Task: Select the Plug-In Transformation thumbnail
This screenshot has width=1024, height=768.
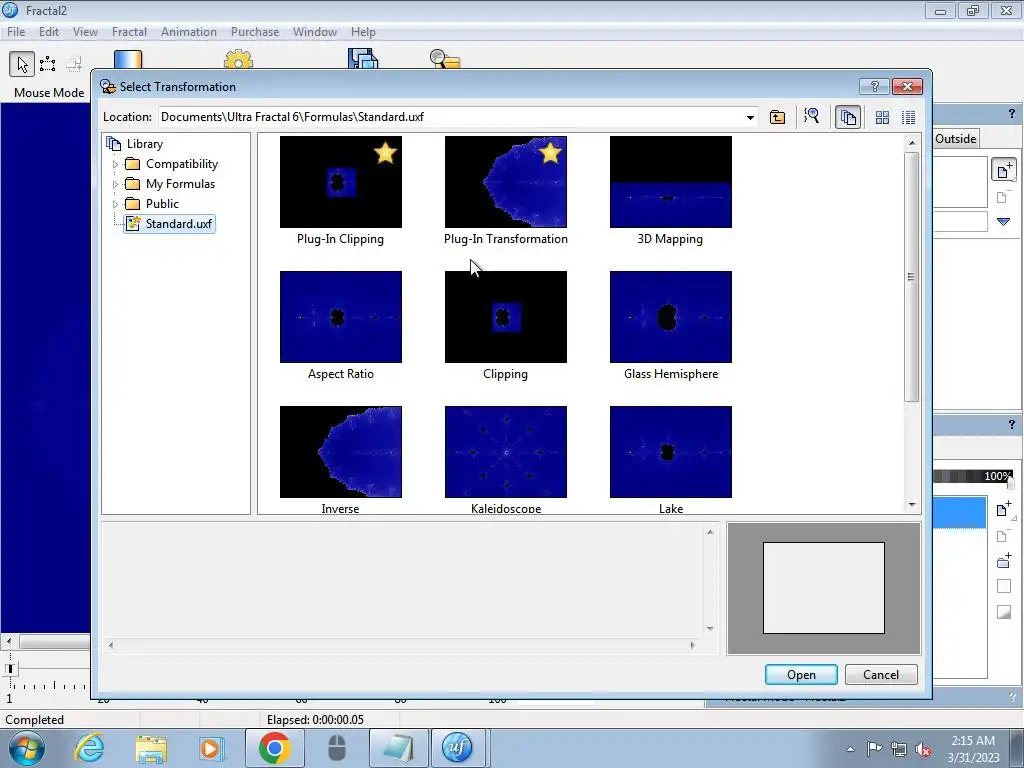Action: pyautogui.click(x=506, y=182)
